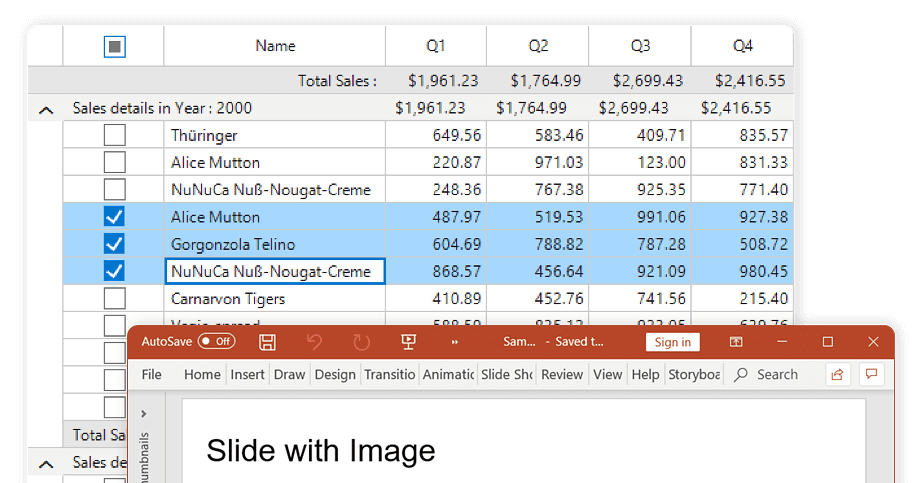
Task: Click the Redo arrow icon
Action: 361,342
